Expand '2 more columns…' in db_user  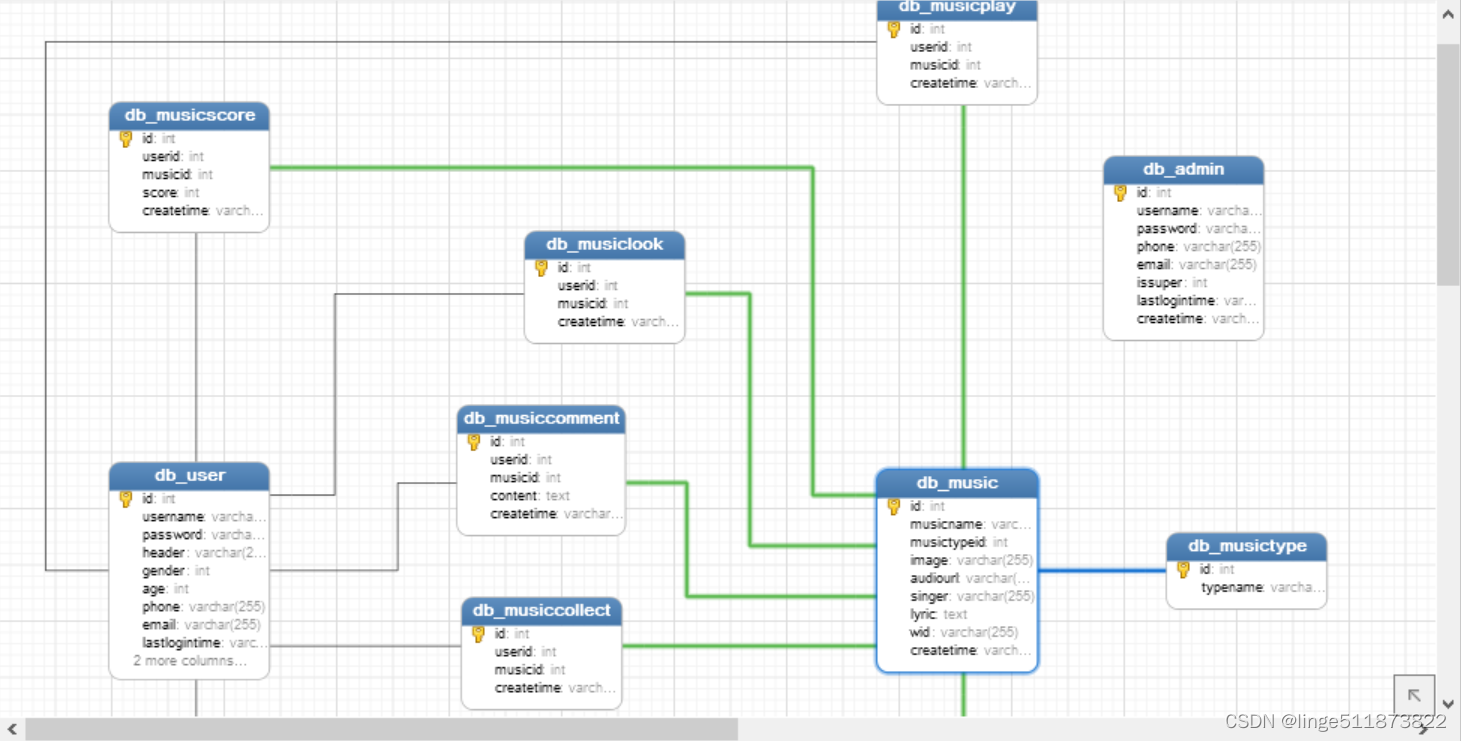coord(190,661)
